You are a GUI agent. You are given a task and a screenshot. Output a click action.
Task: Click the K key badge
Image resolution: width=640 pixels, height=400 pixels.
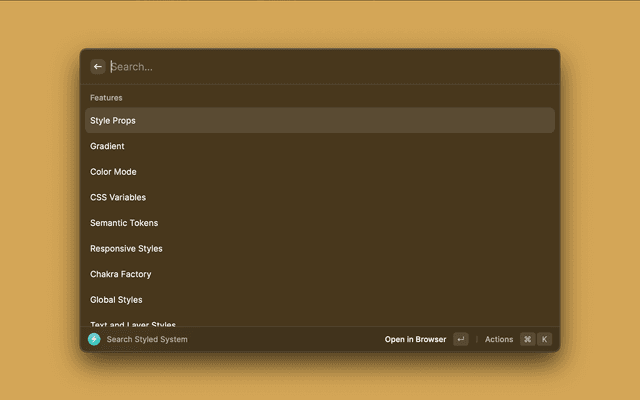coord(545,339)
